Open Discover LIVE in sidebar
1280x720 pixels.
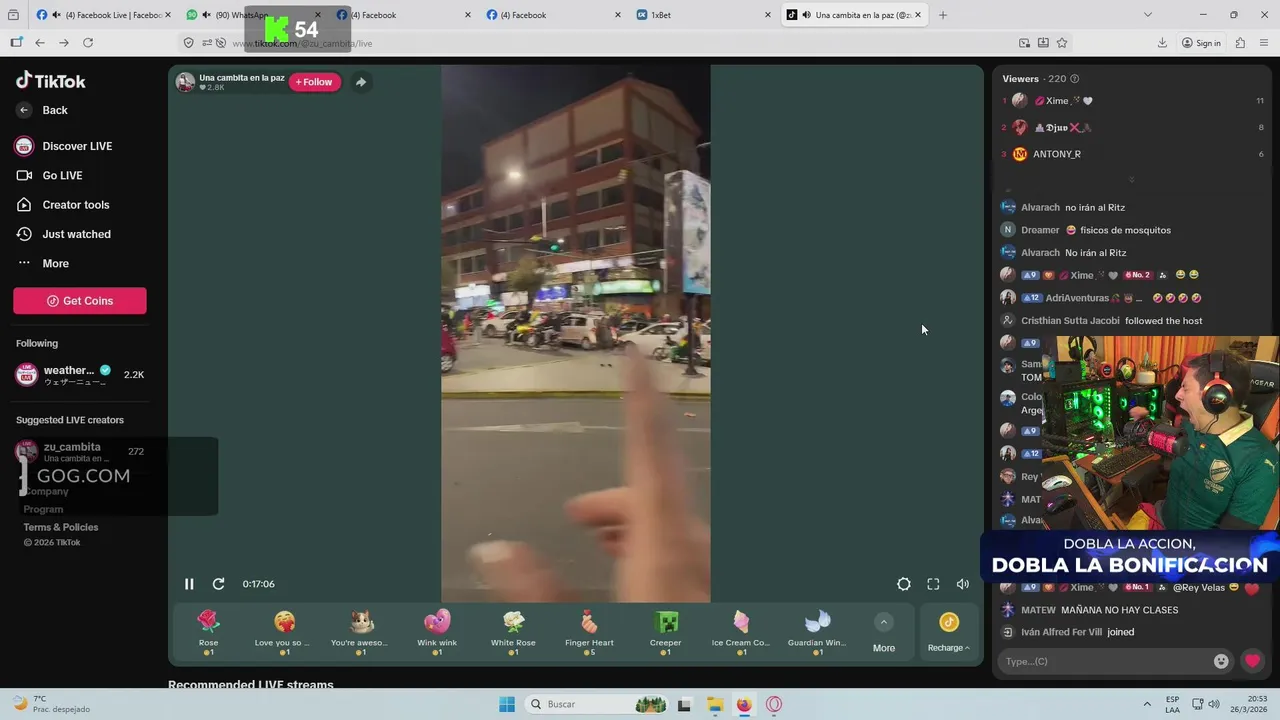pos(64,146)
